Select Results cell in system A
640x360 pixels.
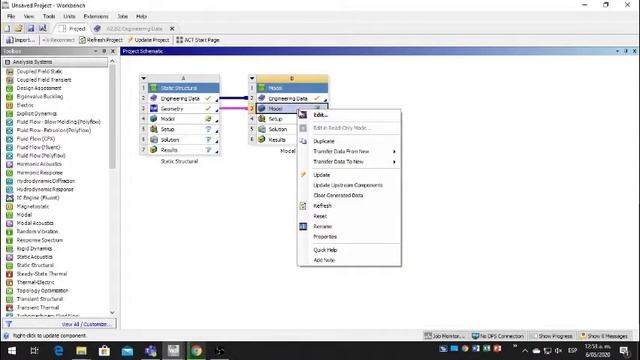tap(183, 150)
